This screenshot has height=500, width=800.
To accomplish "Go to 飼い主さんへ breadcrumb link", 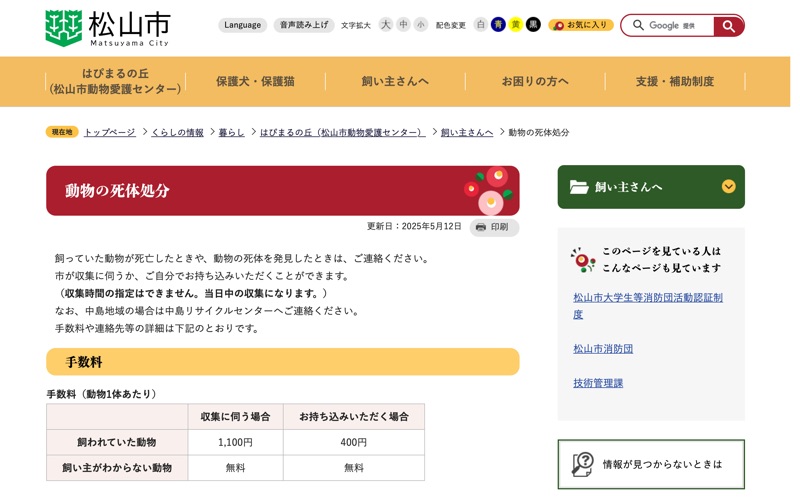I will click(x=467, y=132).
